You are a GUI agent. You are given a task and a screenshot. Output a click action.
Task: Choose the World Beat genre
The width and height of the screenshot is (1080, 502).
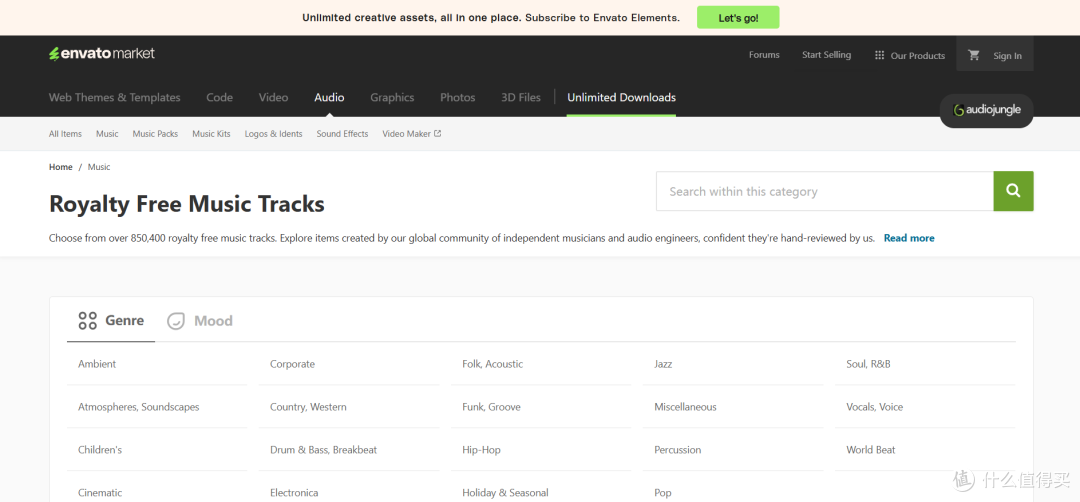(871, 450)
